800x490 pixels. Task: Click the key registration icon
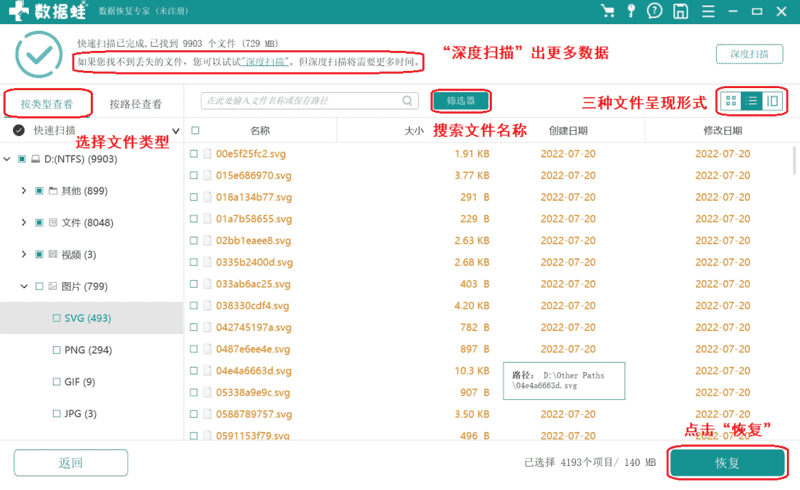tap(631, 11)
